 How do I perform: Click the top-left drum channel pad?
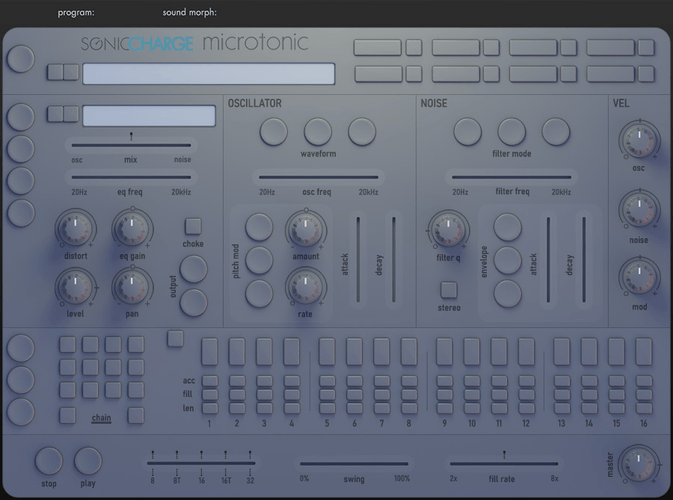[377, 48]
